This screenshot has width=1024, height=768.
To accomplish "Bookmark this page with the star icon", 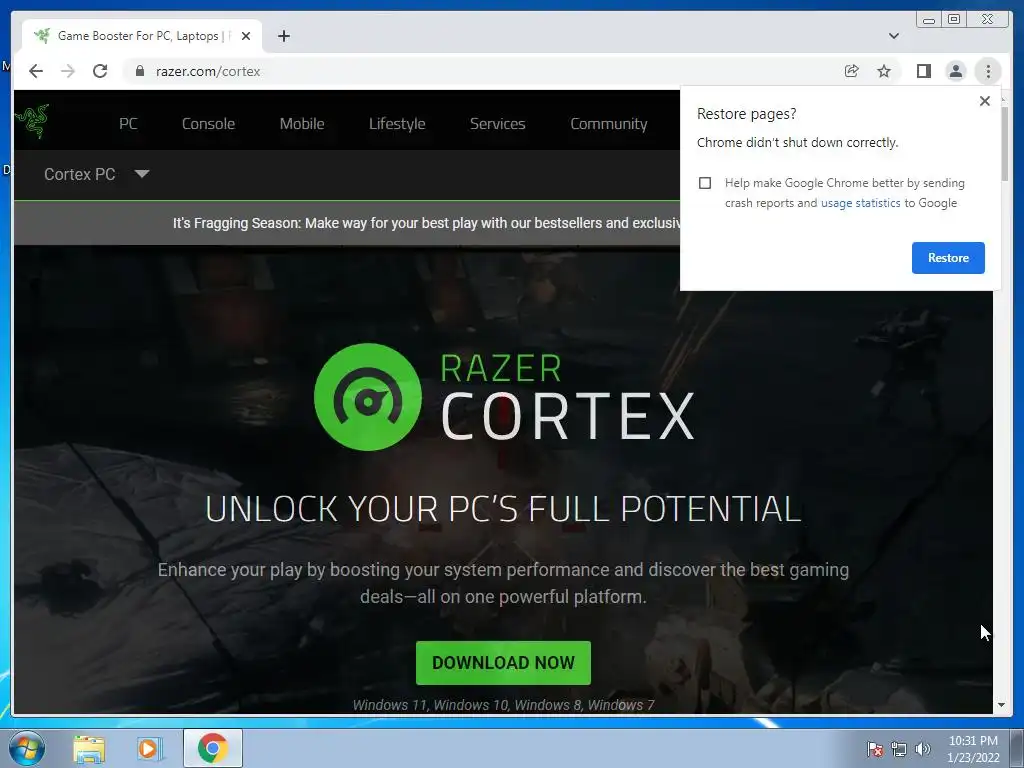I will point(884,71).
